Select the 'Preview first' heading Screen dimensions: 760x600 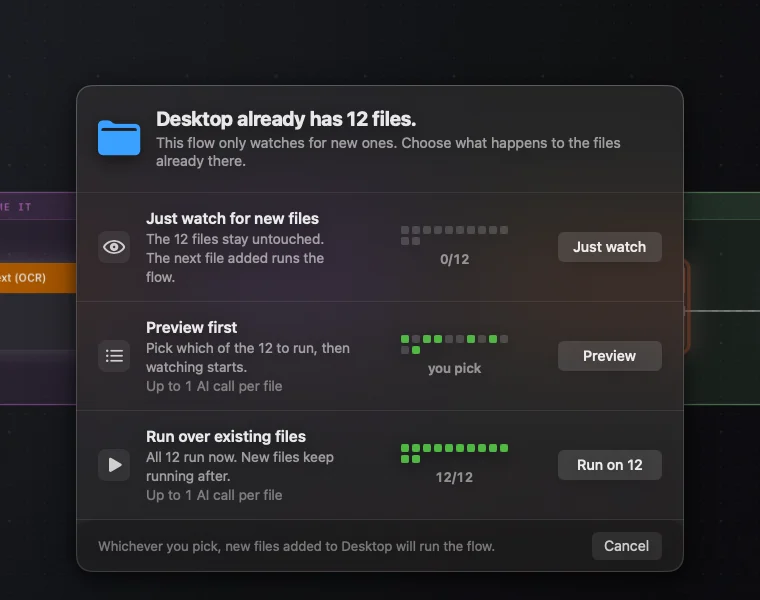pyautogui.click(x=191, y=328)
